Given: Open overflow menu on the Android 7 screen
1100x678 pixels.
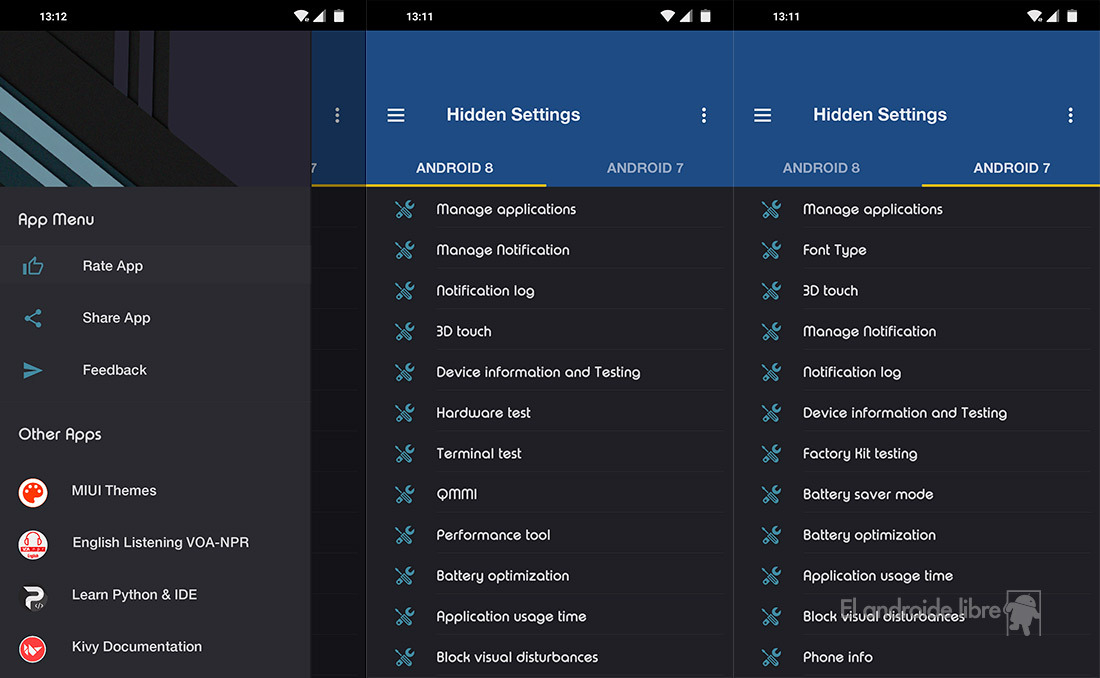Looking at the screenshot, I should 1070,115.
